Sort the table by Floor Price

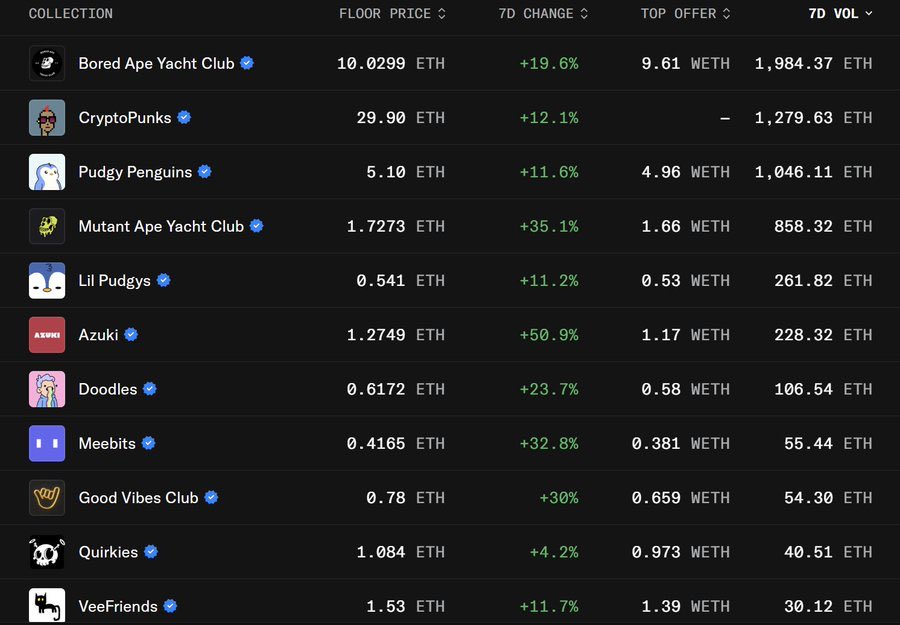(392, 14)
